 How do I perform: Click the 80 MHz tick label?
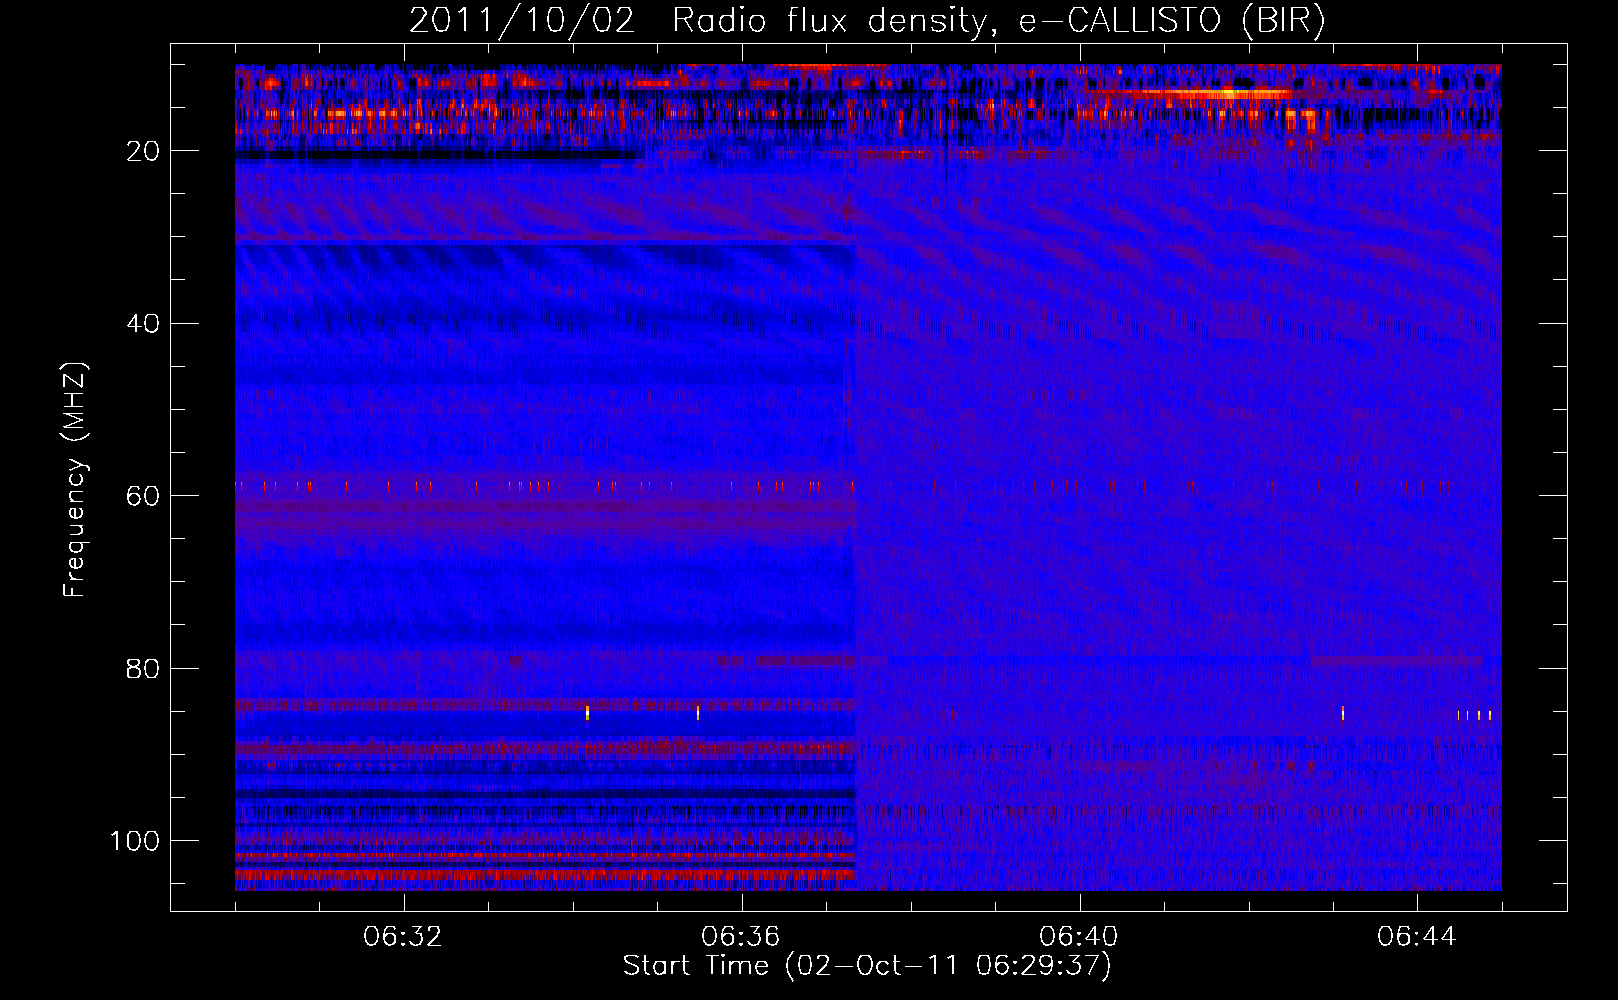point(143,669)
